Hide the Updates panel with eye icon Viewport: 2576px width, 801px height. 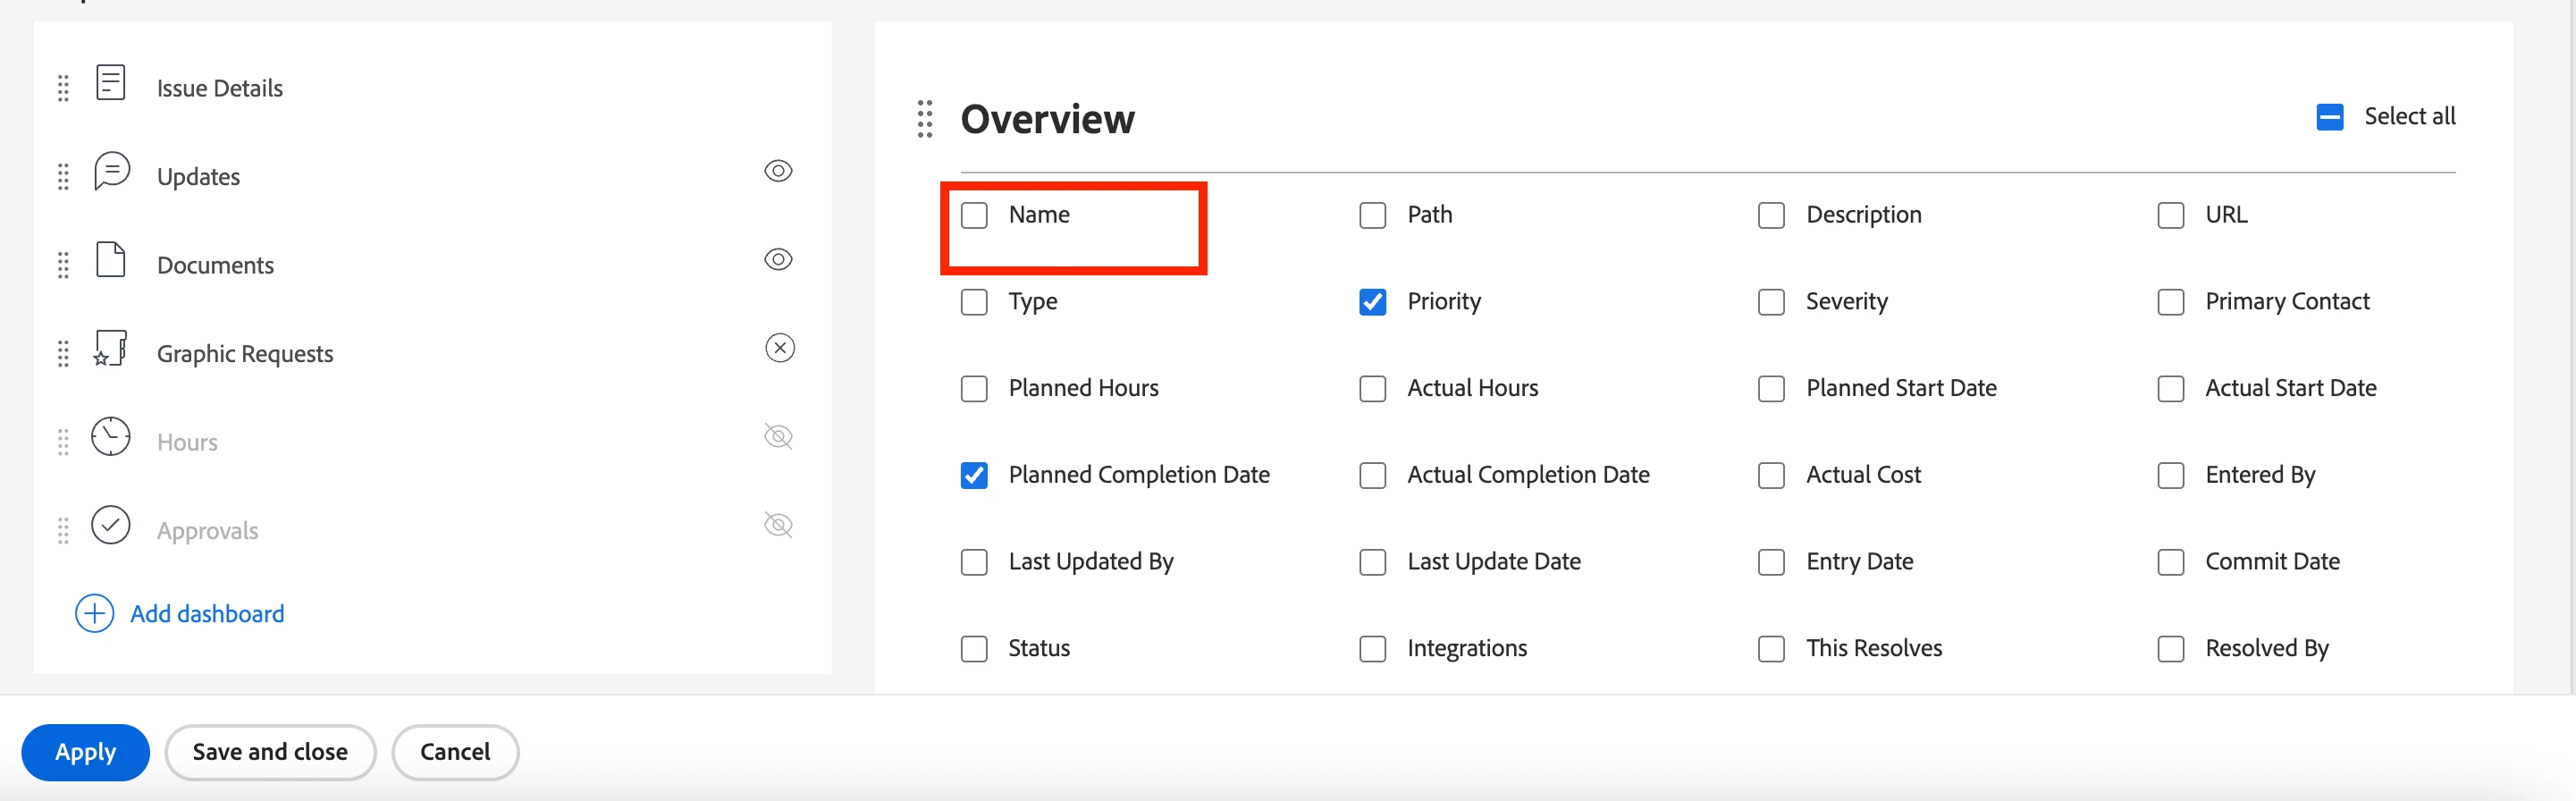778,171
